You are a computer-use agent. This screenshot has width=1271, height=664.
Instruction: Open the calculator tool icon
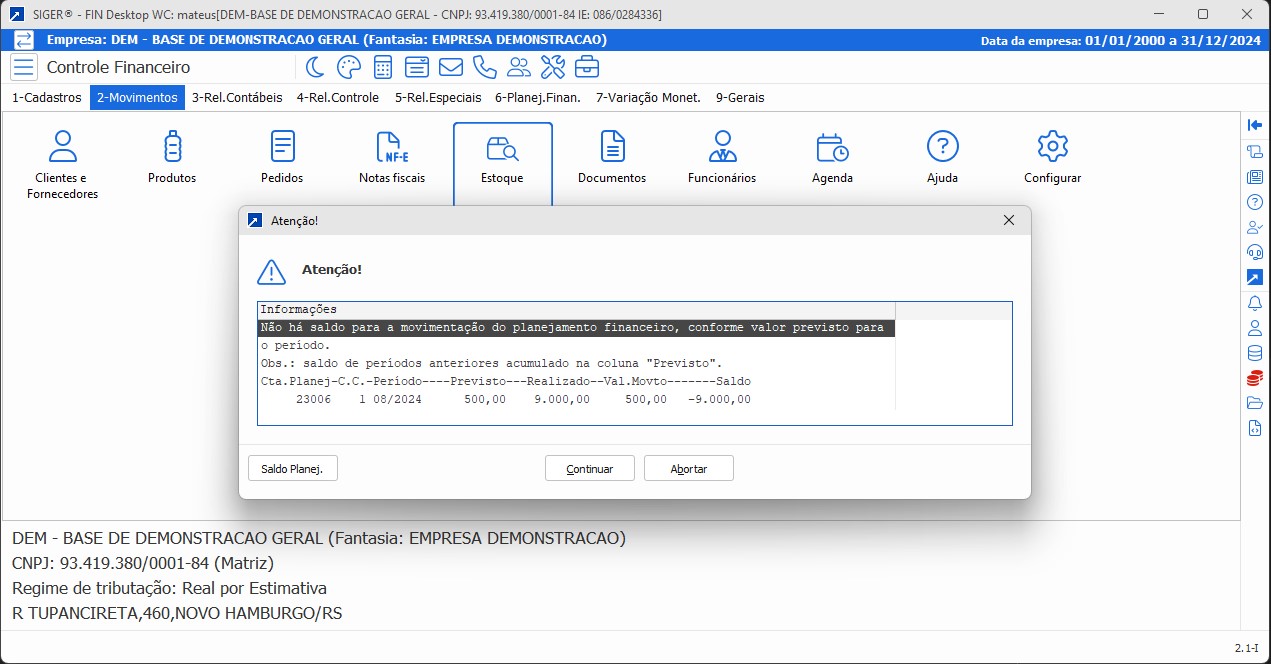[x=382, y=67]
